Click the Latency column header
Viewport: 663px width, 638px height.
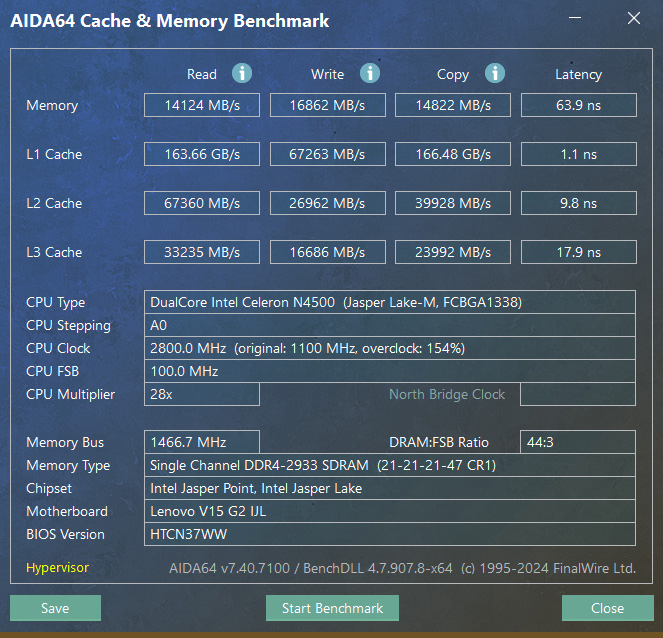578,74
